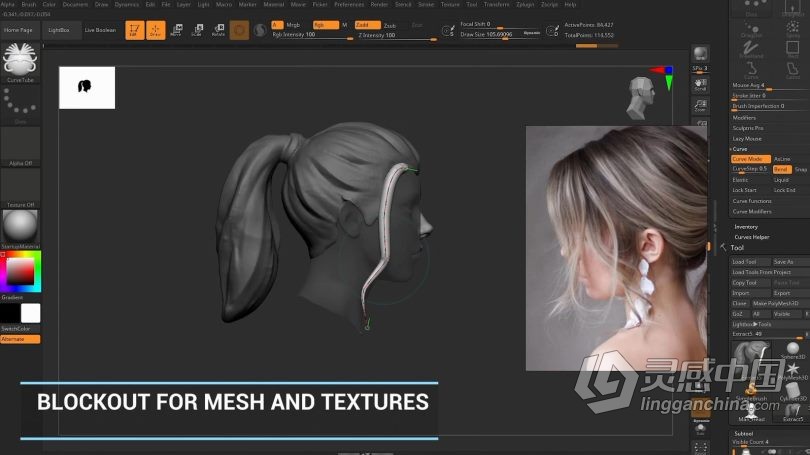This screenshot has width=810, height=455.
Task: Toggle the Zsub button
Action: (390, 25)
